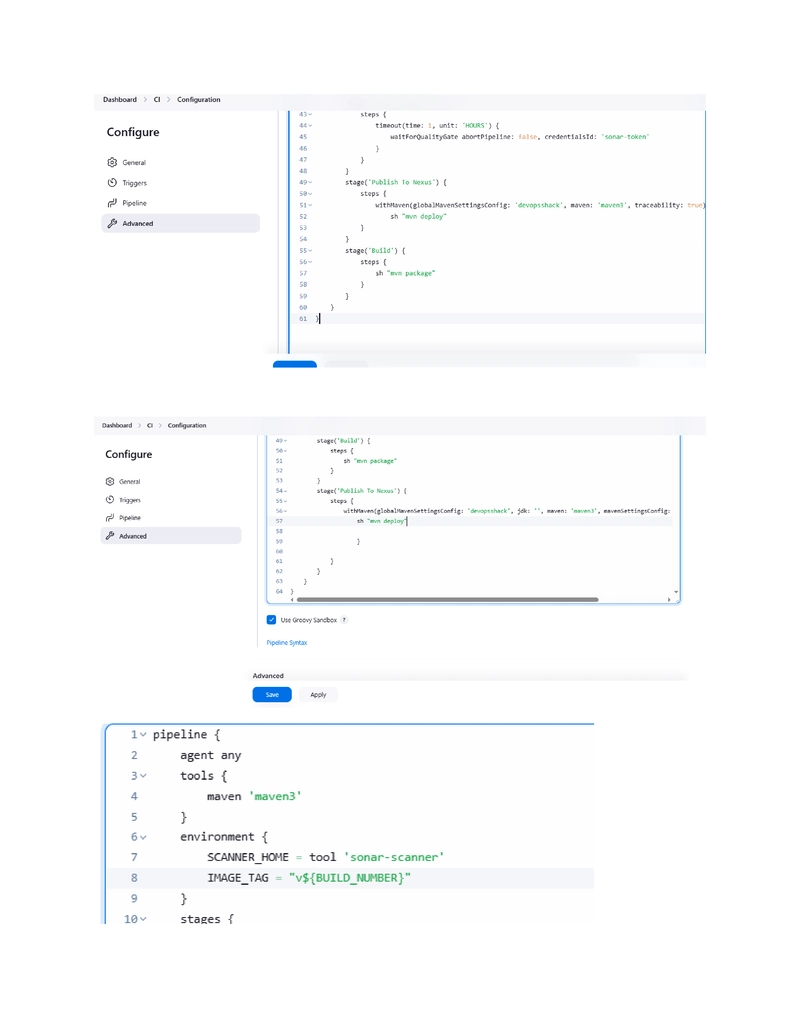Click the Apply button

click(x=318, y=694)
